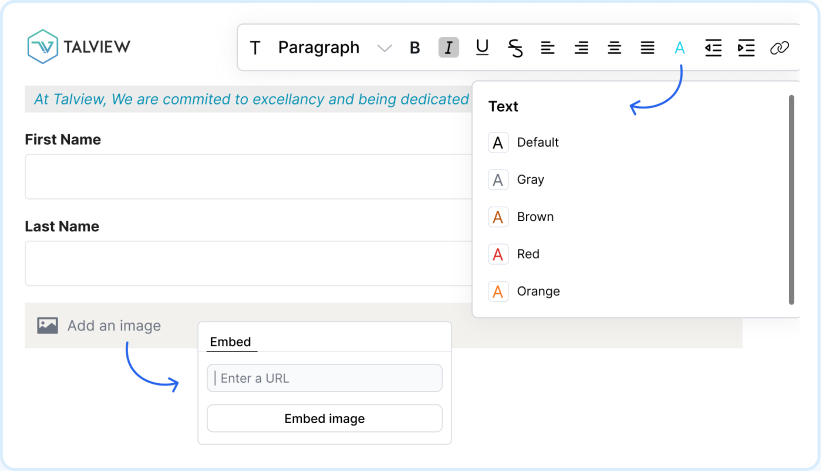Viewport: 821px width, 471px height.
Task: Expand the Paragraph style dropdown
Action: 384,48
